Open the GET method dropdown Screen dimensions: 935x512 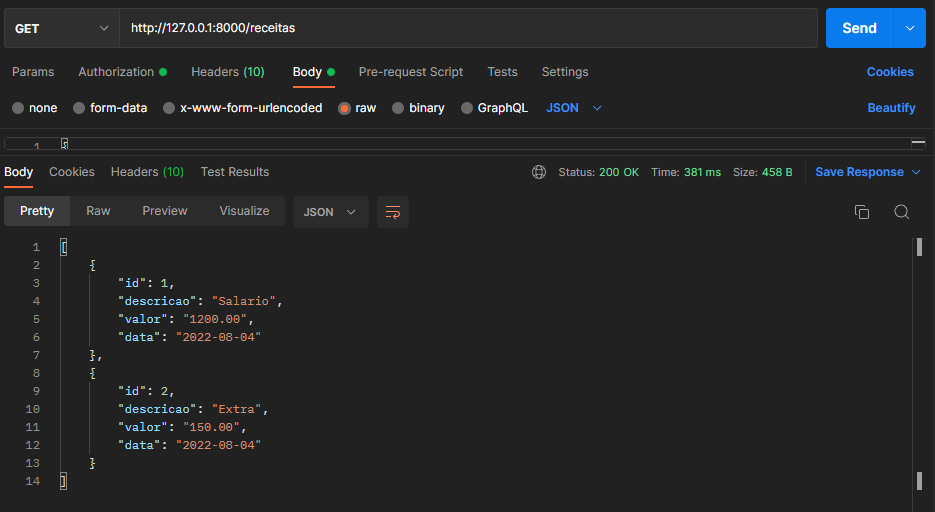point(61,28)
